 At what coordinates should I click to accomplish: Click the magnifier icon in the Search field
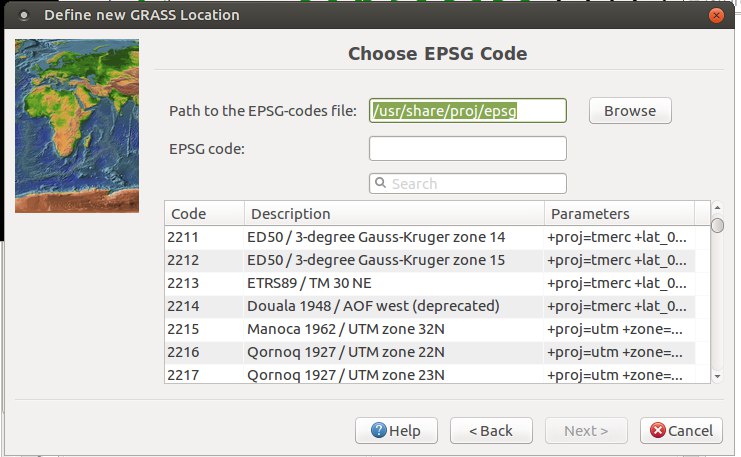[x=380, y=183]
